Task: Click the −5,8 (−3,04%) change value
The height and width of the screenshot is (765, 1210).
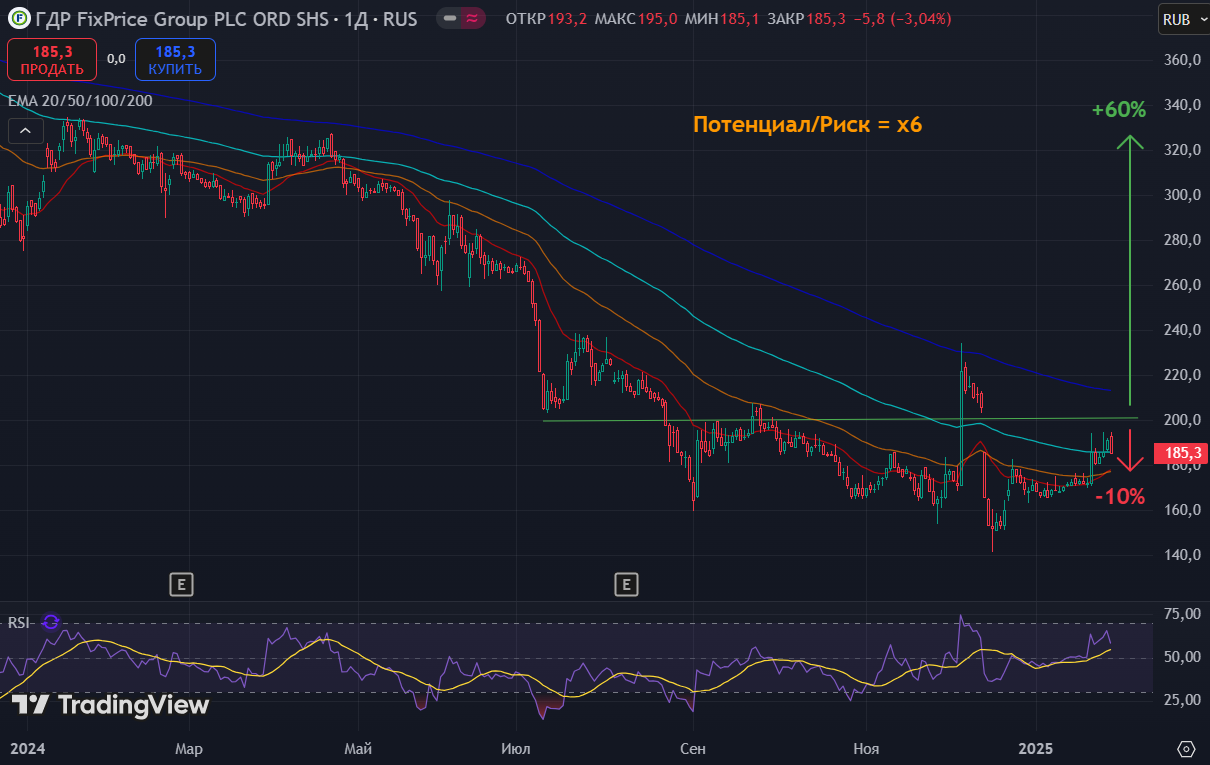Action: click(x=902, y=19)
